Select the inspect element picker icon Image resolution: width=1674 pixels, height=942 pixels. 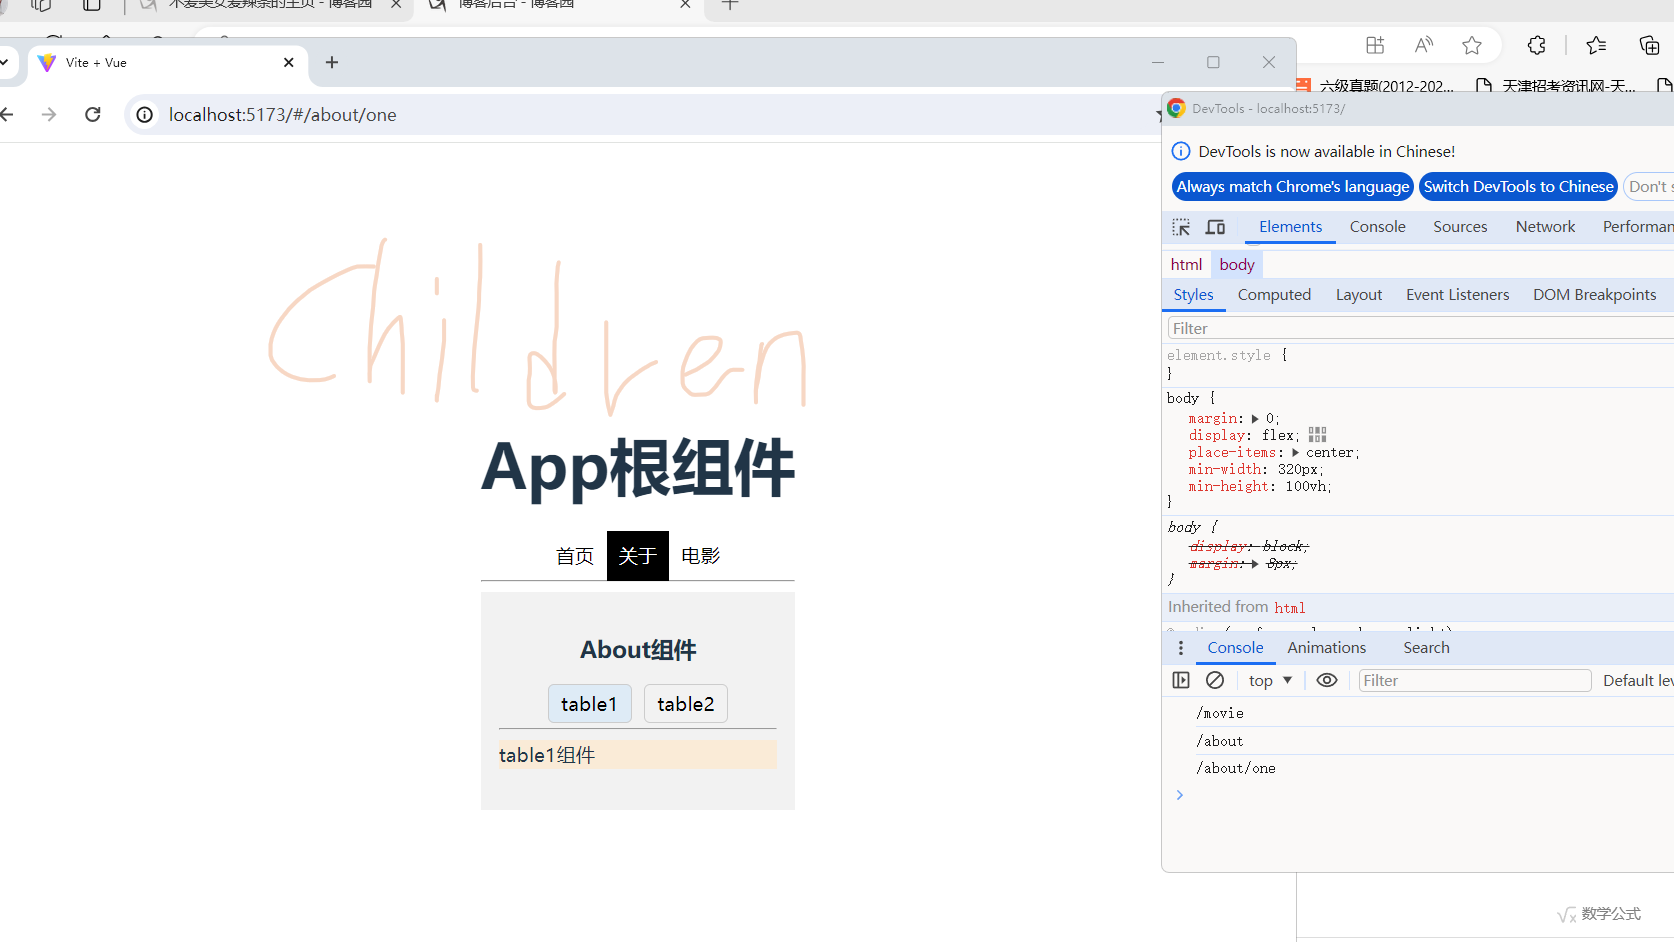click(1181, 227)
